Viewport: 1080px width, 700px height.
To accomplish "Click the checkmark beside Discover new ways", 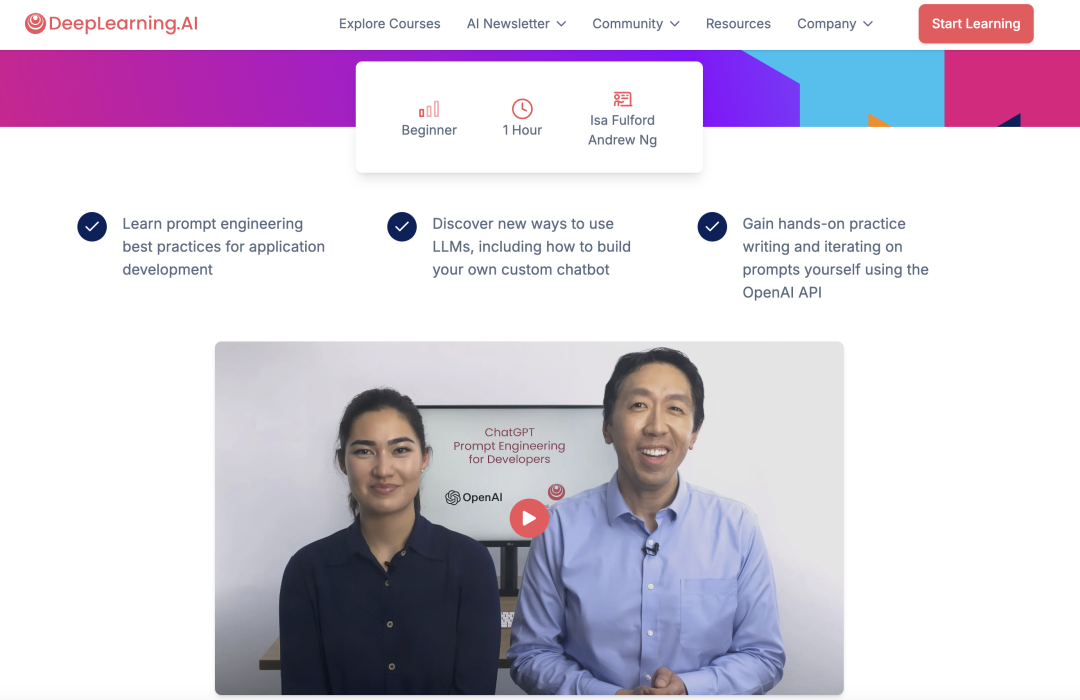I will tap(402, 227).
